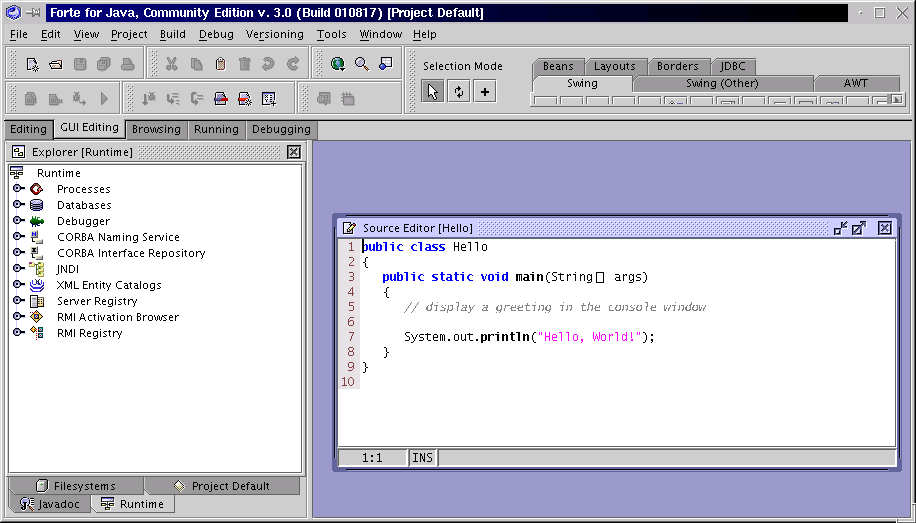916x523 pixels.
Task: Toggle the Connection Mode button
Action: (x=459, y=92)
